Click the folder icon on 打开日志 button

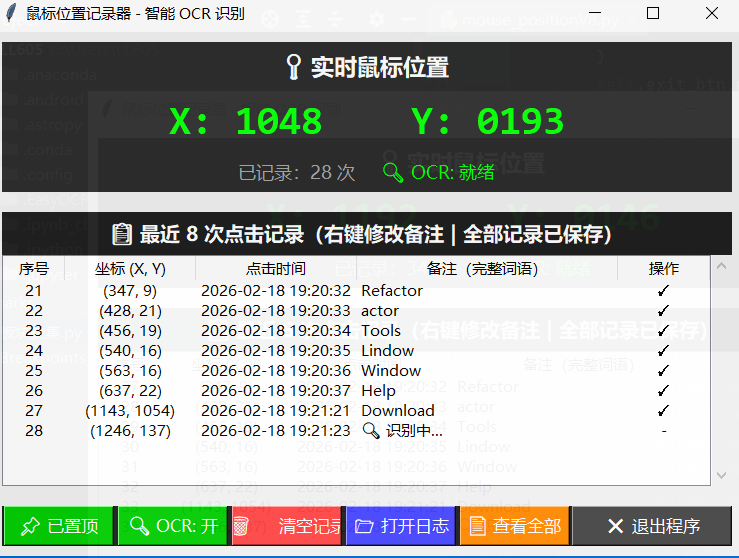pyautogui.click(x=365, y=526)
